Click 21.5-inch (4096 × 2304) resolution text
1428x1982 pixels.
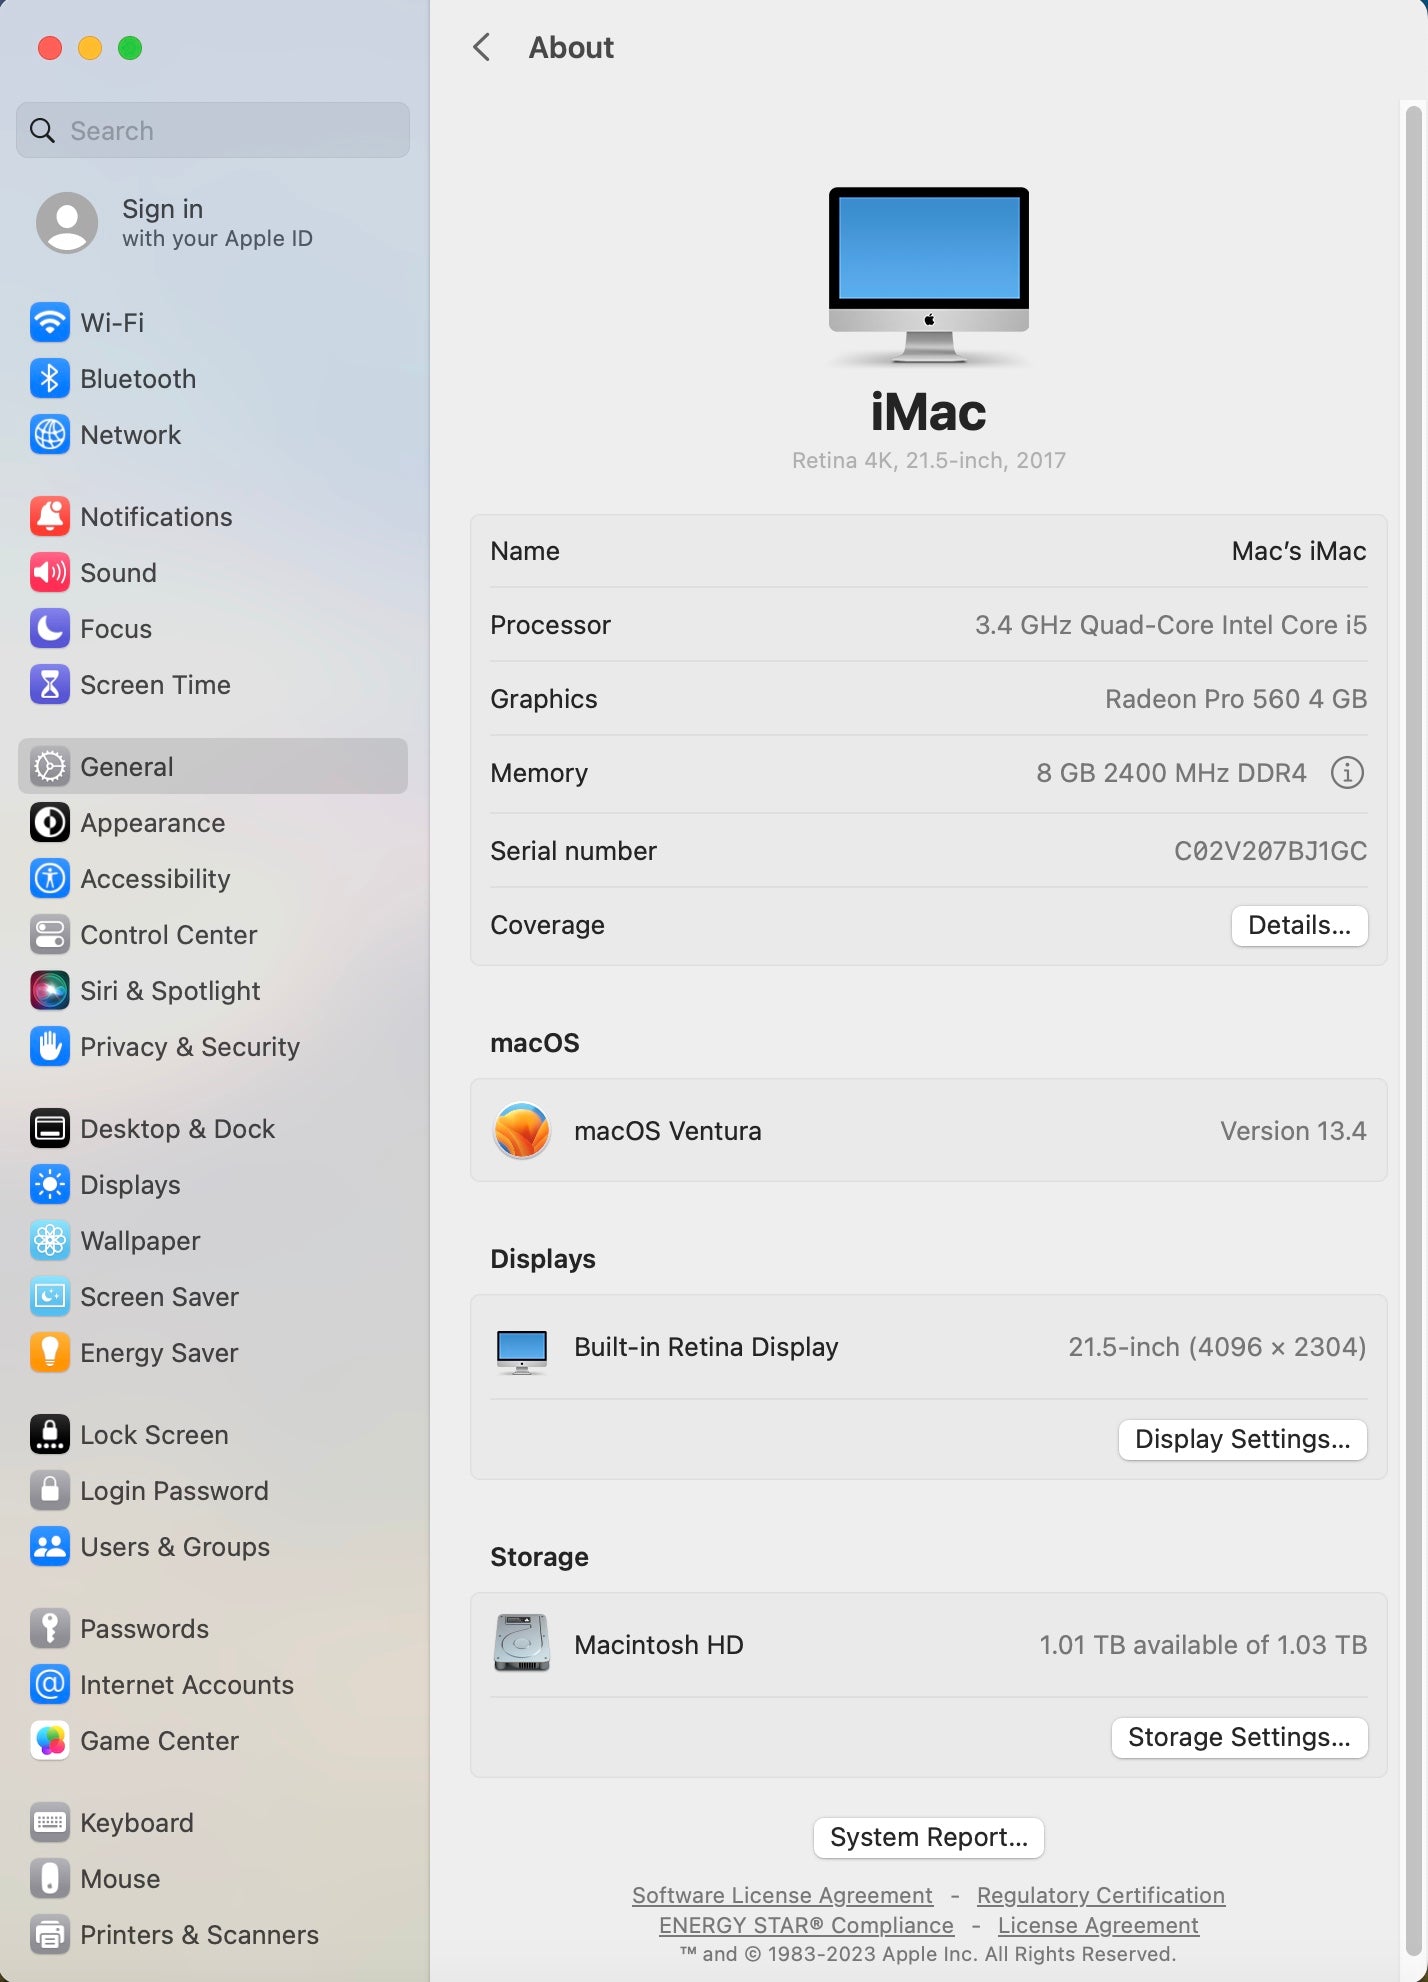tap(1217, 1347)
